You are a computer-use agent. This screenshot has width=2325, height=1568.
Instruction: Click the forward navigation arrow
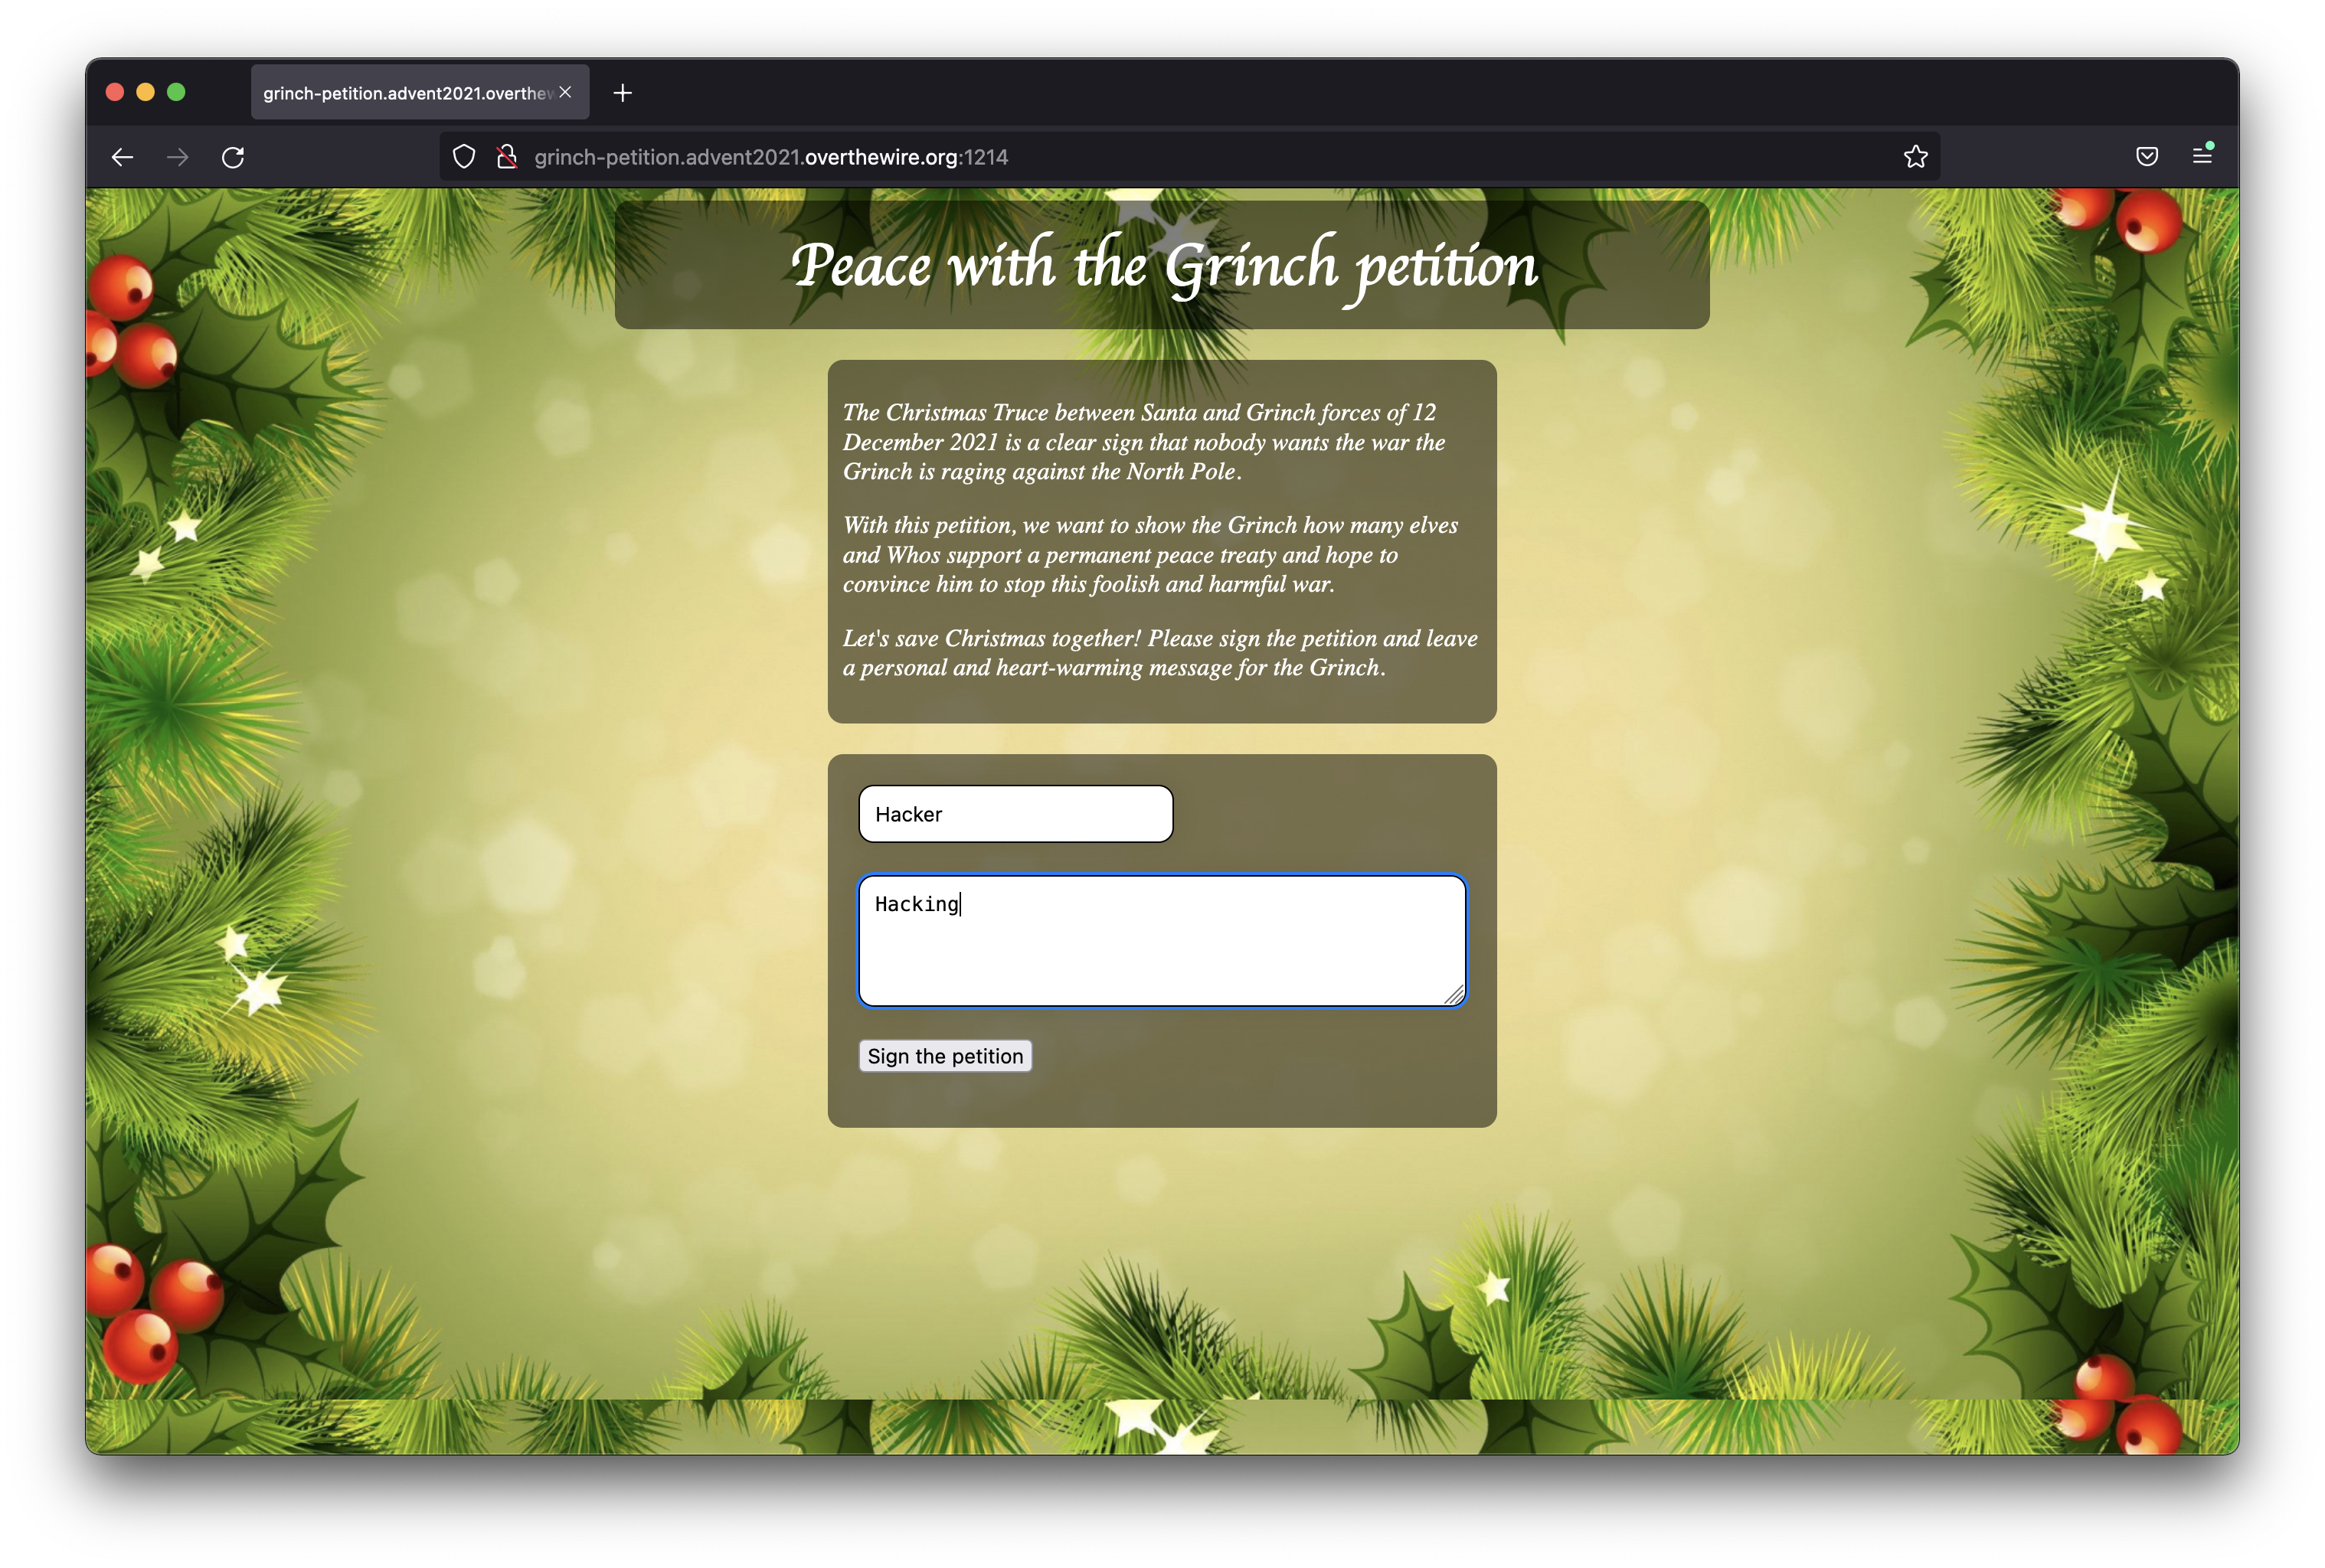tap(177, 157)
